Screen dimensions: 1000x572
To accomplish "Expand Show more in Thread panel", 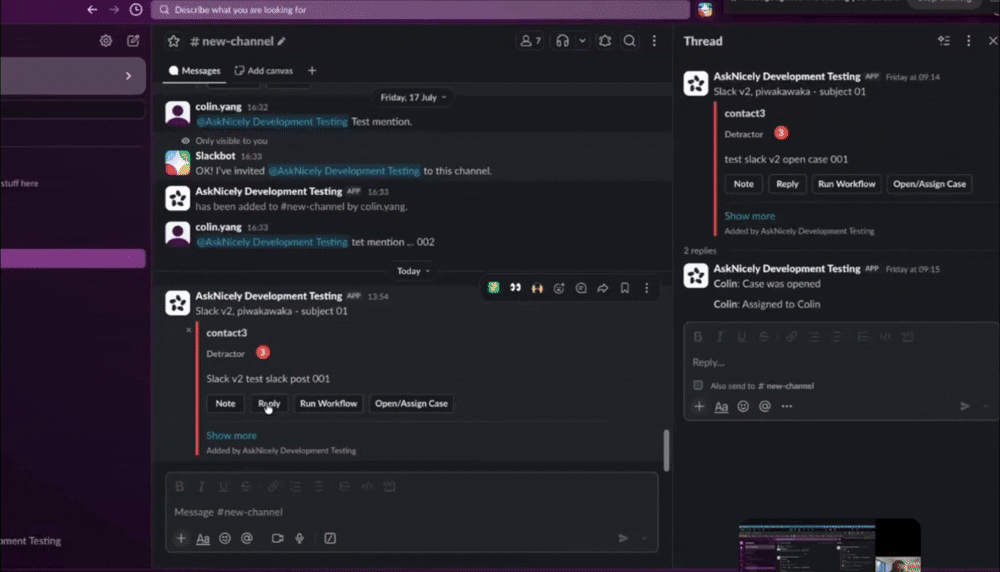I will [x=750, y=216].
